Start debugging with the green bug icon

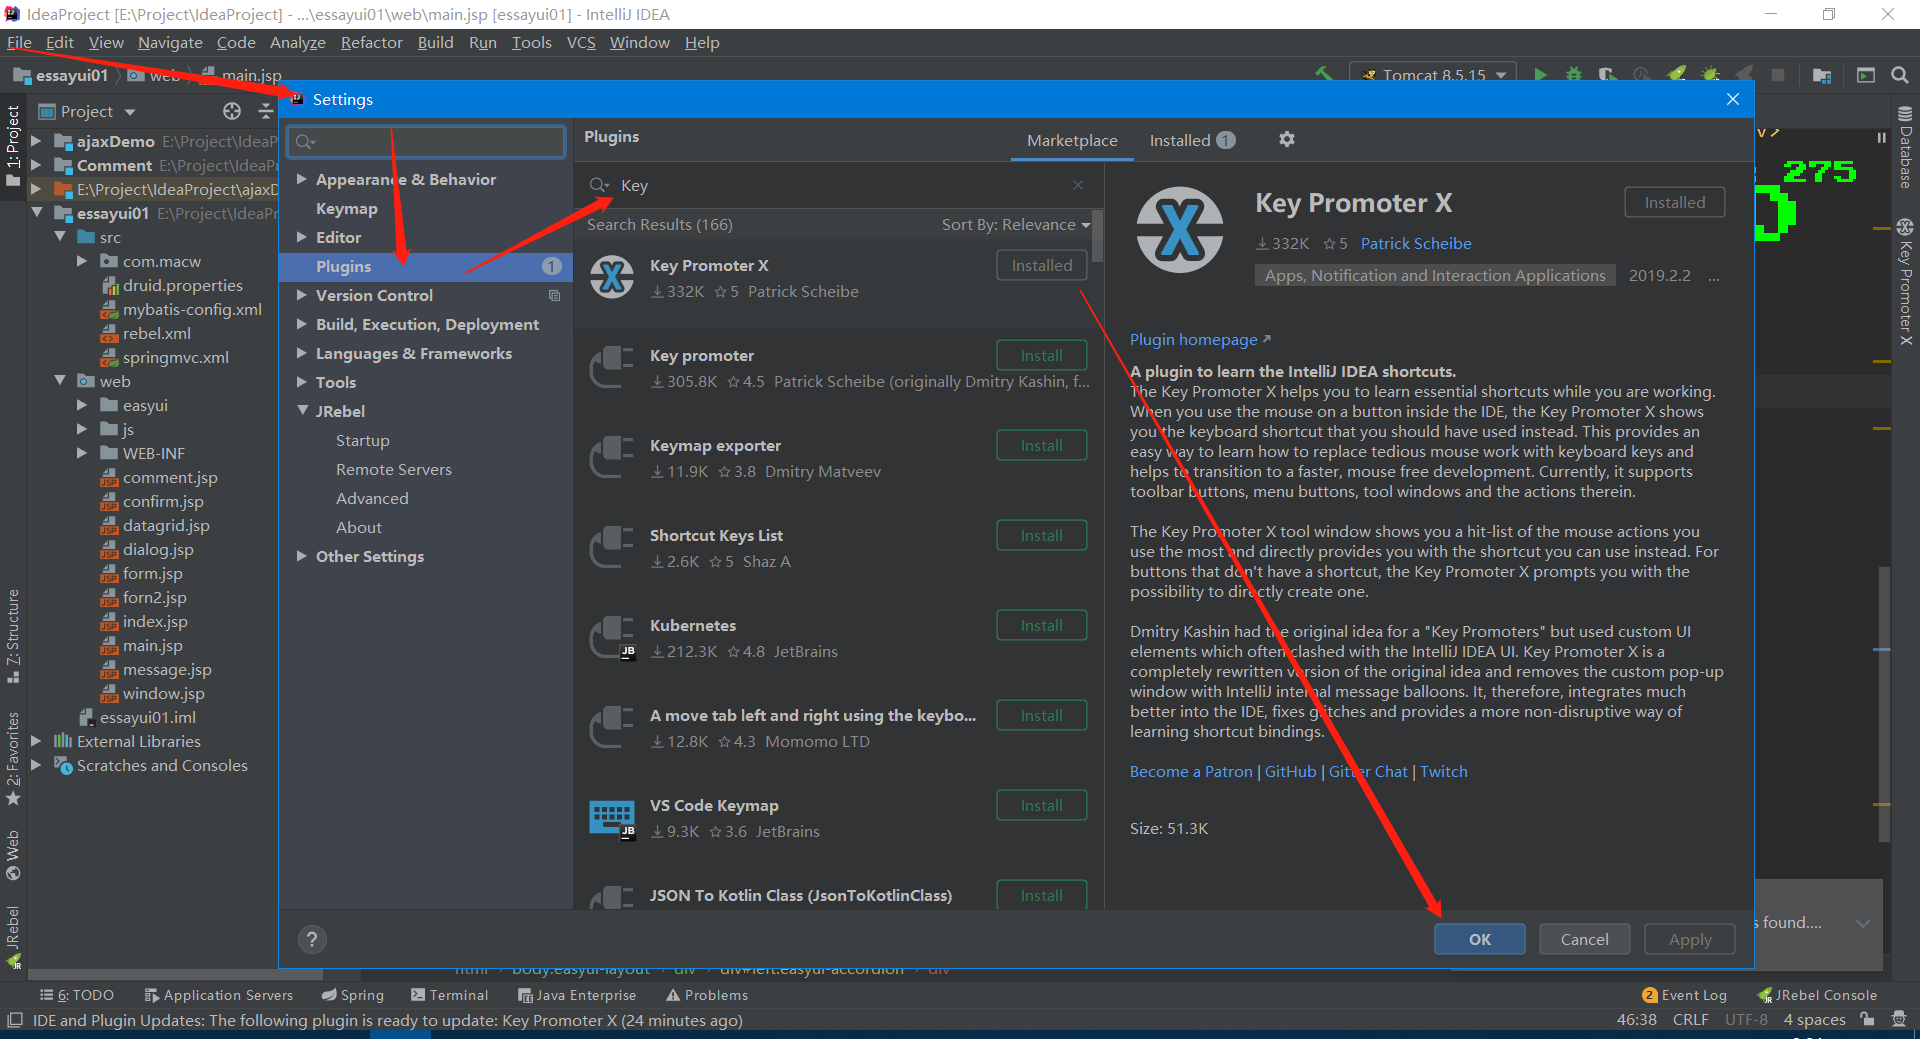[x=1574, y=75]
